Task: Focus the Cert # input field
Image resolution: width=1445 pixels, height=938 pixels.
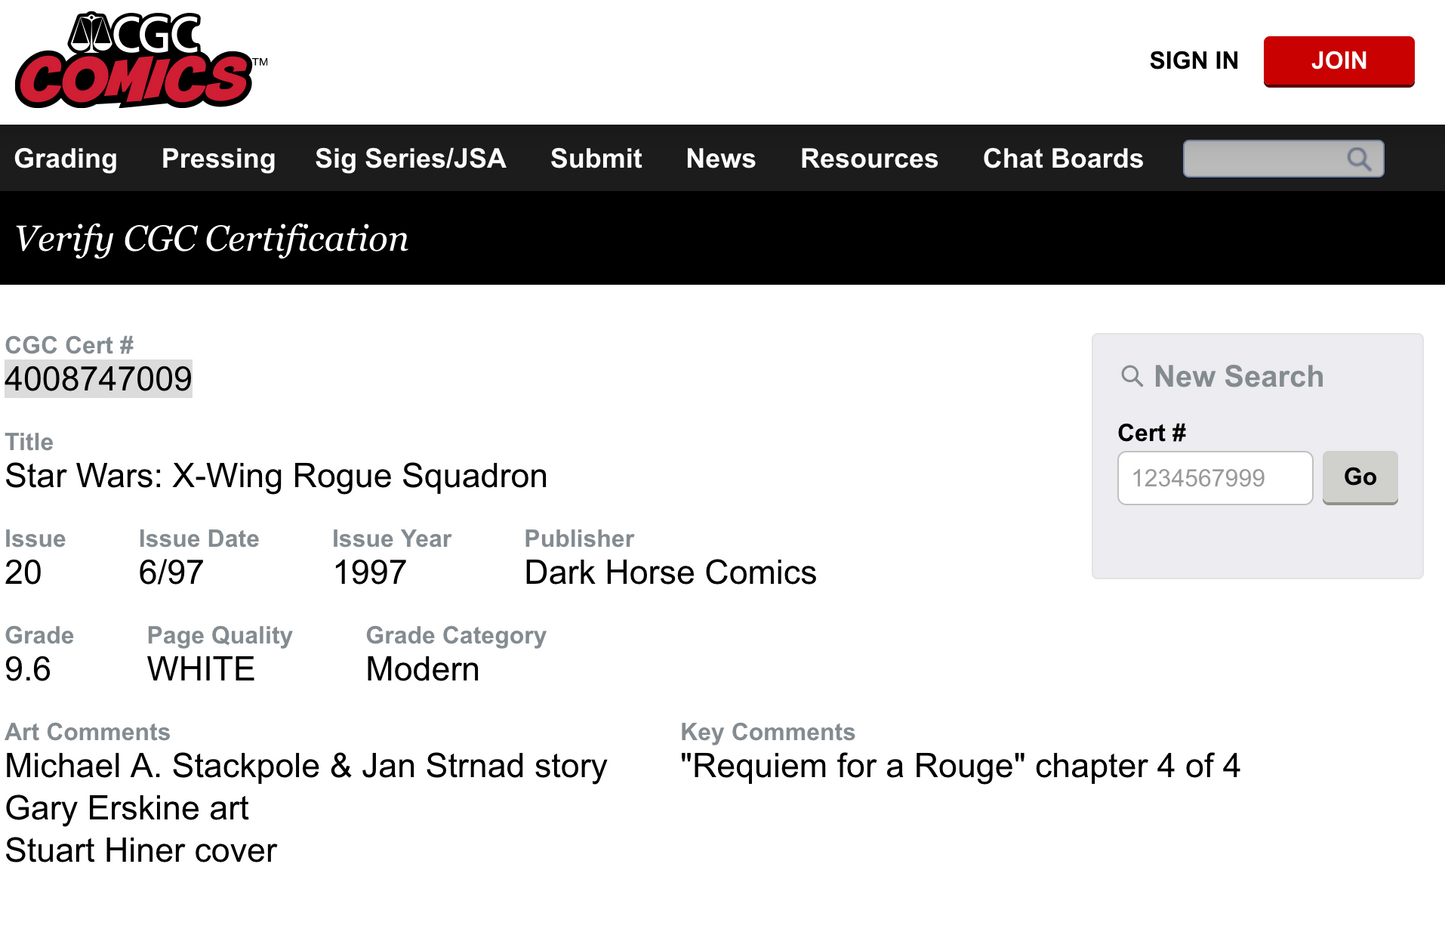Action: pyautogui.click(x=1214, y=478)
